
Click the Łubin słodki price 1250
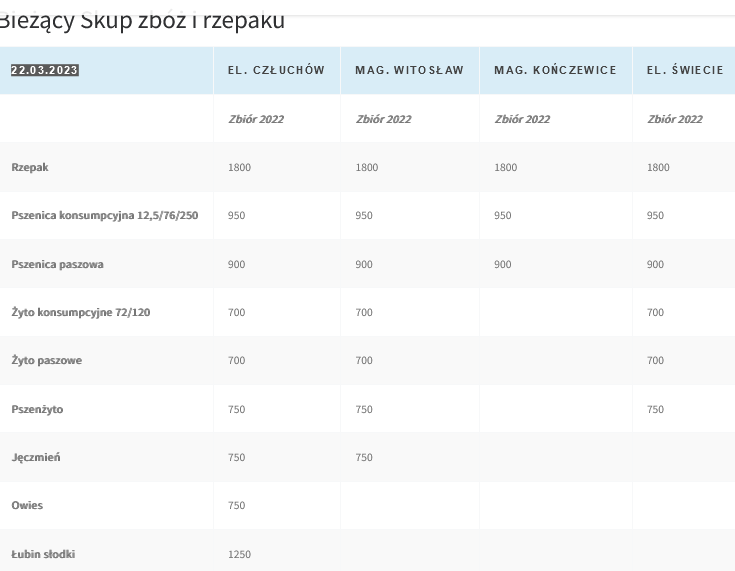tap(239, 554)
